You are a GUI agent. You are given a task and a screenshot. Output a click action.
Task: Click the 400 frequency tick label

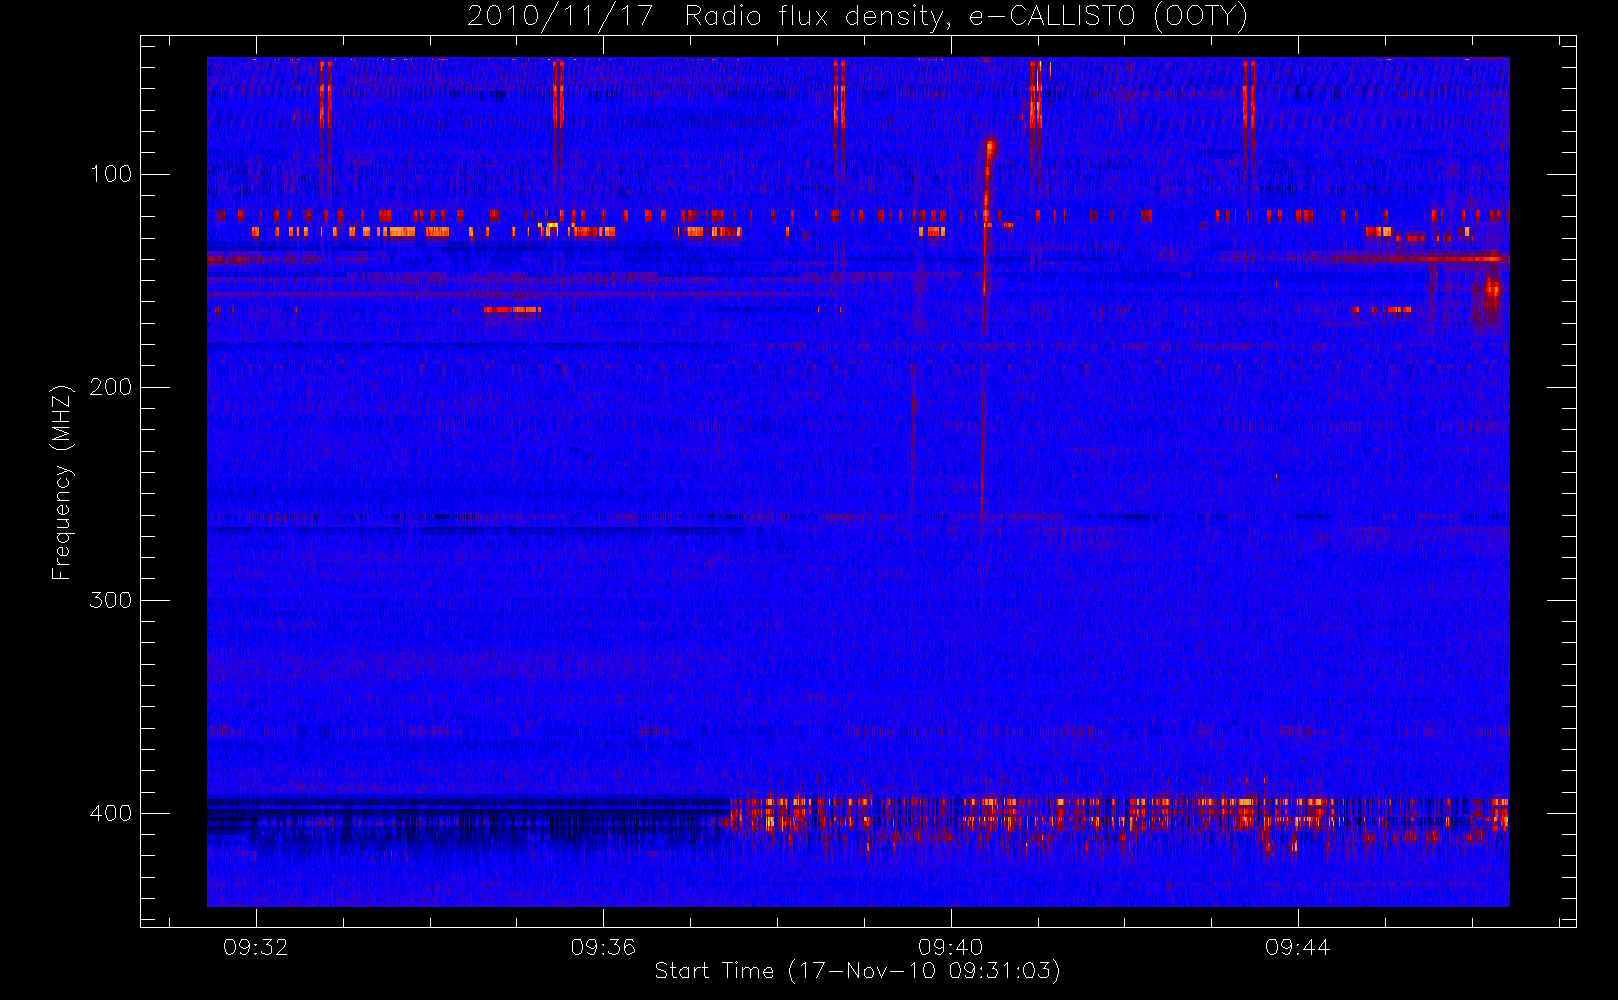pos(111,813)
